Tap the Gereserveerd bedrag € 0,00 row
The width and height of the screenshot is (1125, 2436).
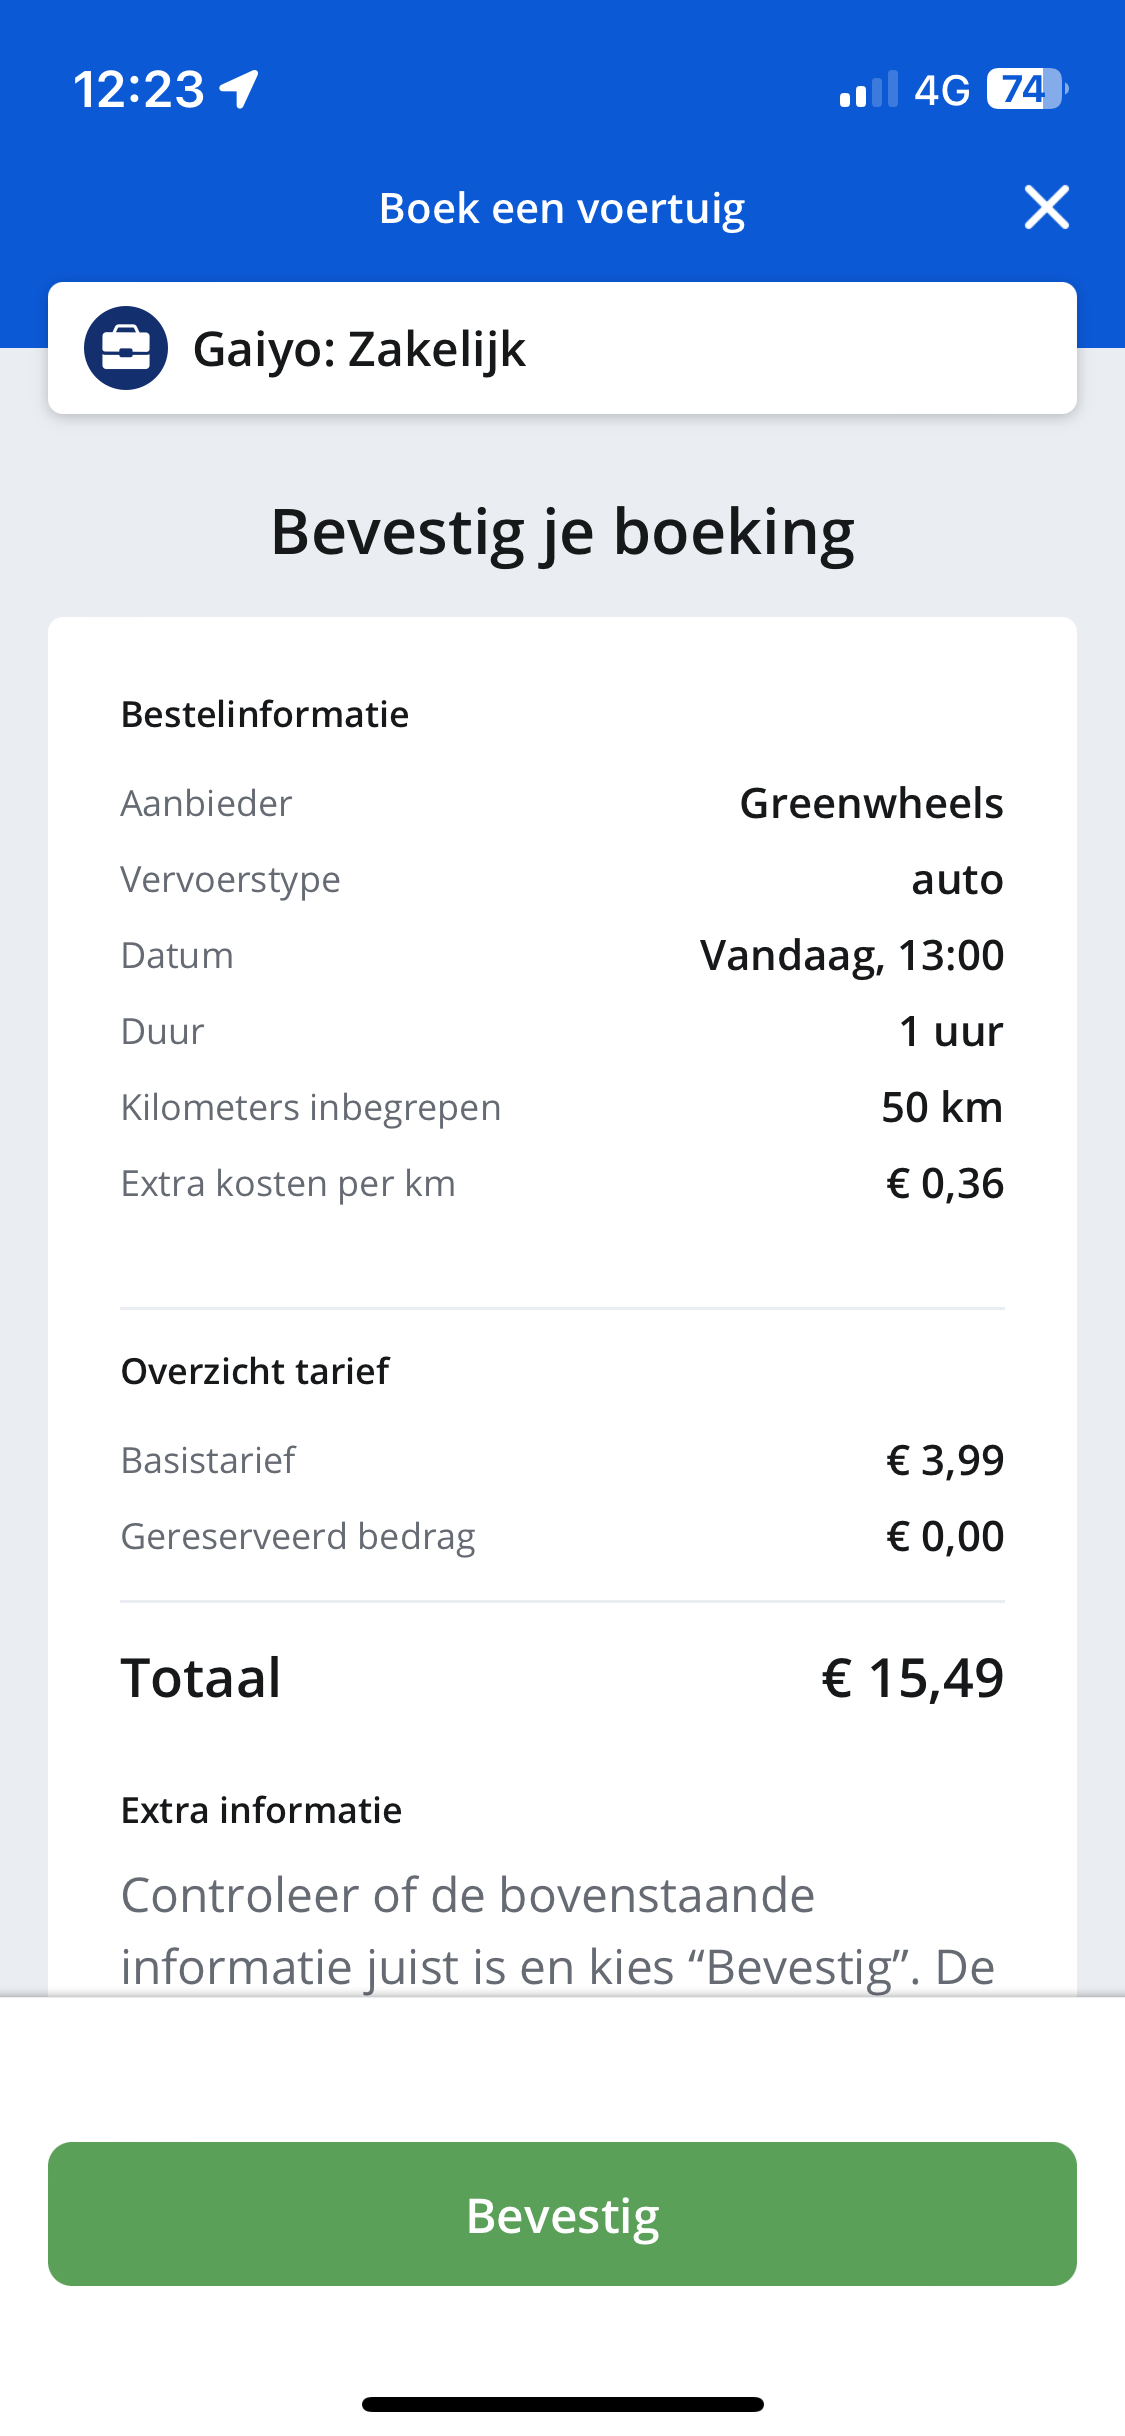(x=562, y=1536)
